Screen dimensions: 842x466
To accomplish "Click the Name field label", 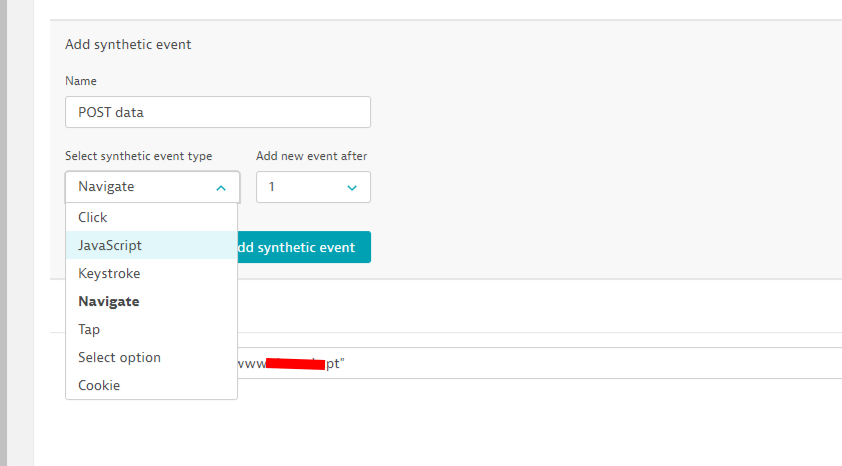I will 81,80.
